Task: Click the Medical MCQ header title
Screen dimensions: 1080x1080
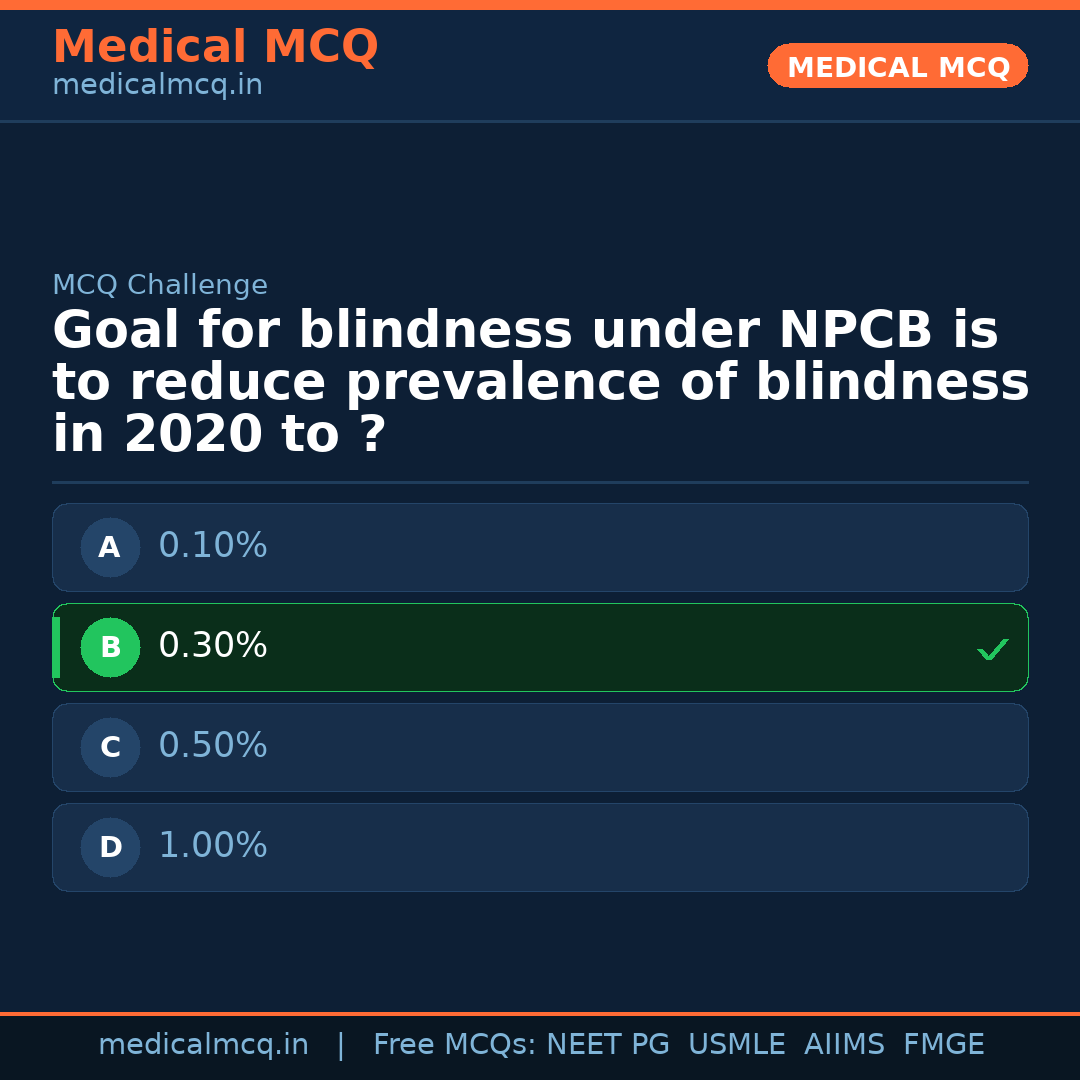Action: point(215,47)
